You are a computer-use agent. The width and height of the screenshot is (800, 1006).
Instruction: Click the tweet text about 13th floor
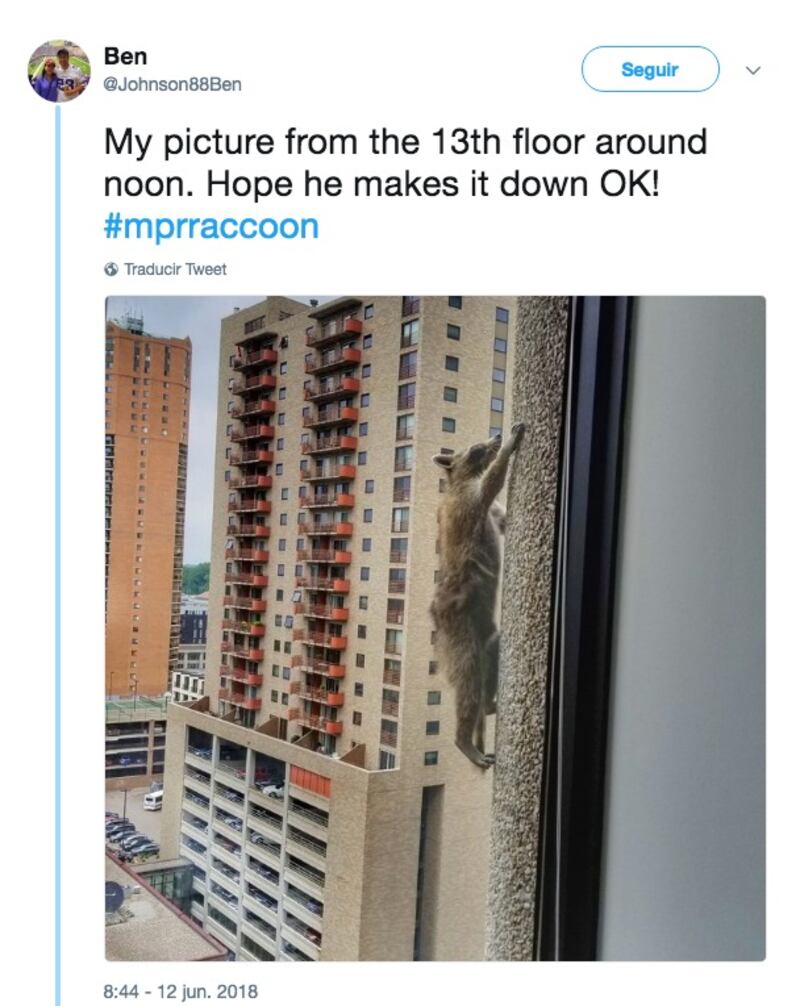click(x=405, y=163)
